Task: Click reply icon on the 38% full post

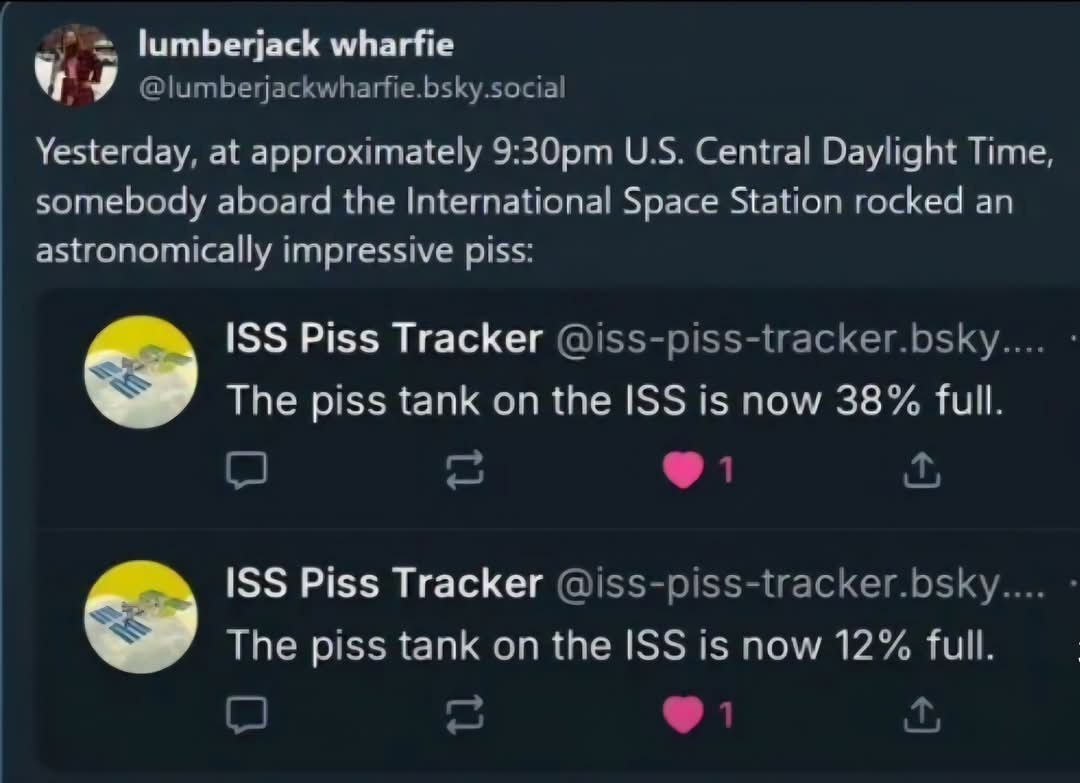Action: (x=246, y=469)
